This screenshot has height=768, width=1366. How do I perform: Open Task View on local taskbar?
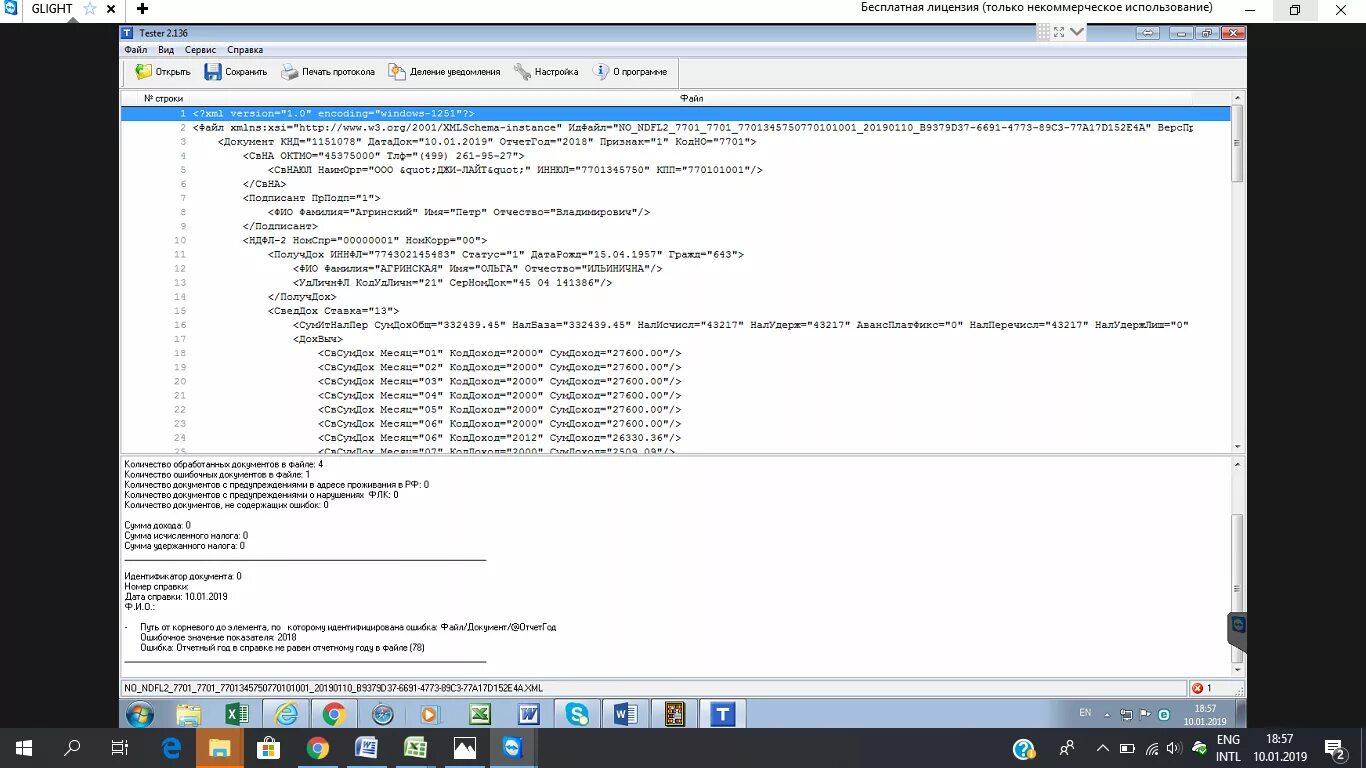coord(120,748)
